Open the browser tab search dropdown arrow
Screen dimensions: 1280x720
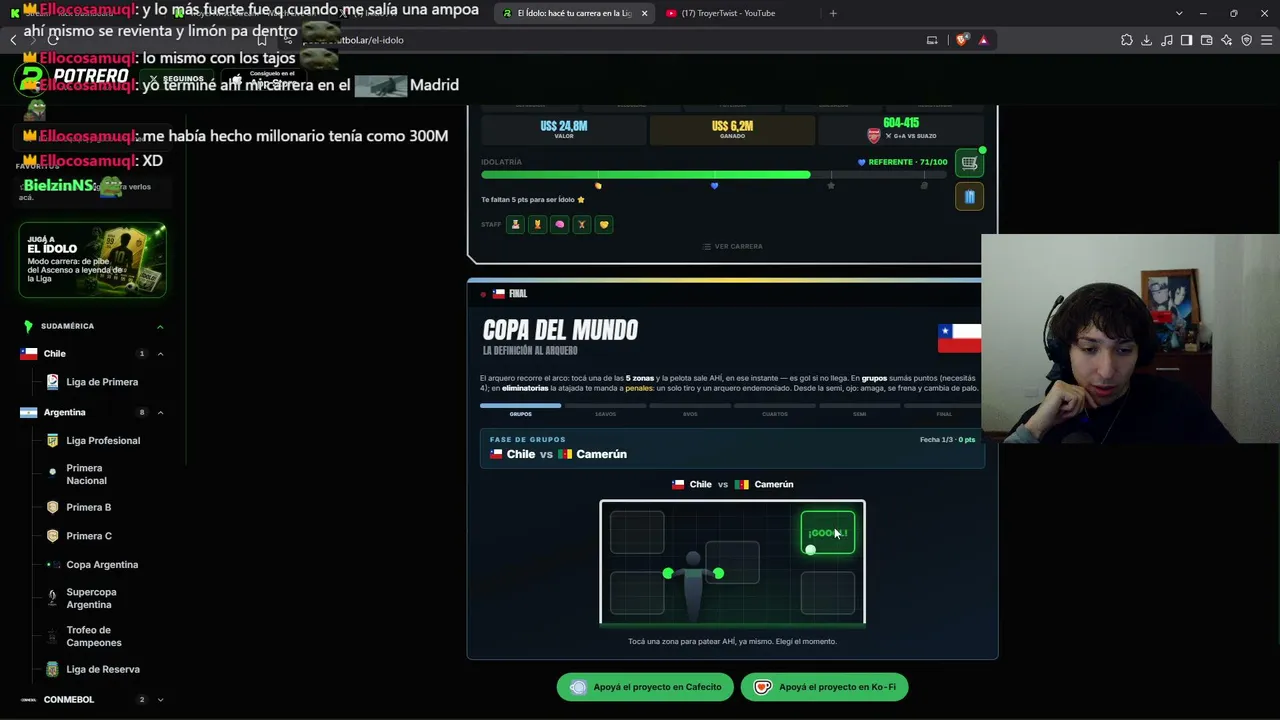tap(1179, 13)
